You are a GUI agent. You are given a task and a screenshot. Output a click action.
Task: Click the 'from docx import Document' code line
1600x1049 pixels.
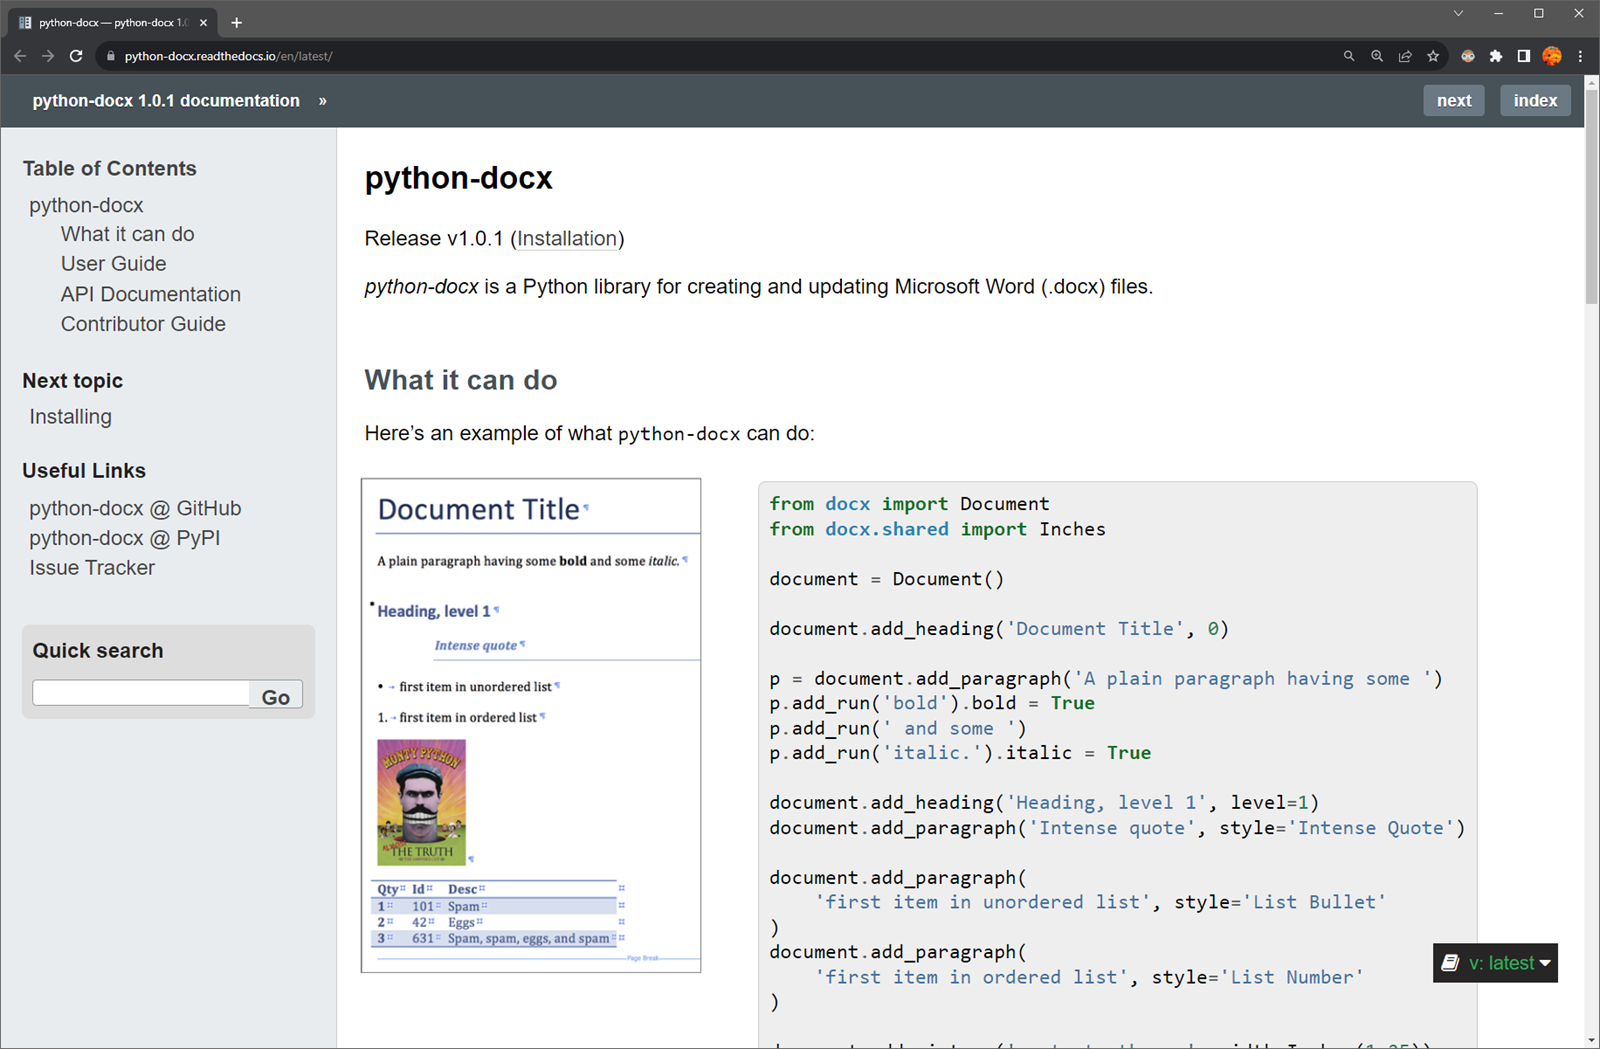(909, 504)
